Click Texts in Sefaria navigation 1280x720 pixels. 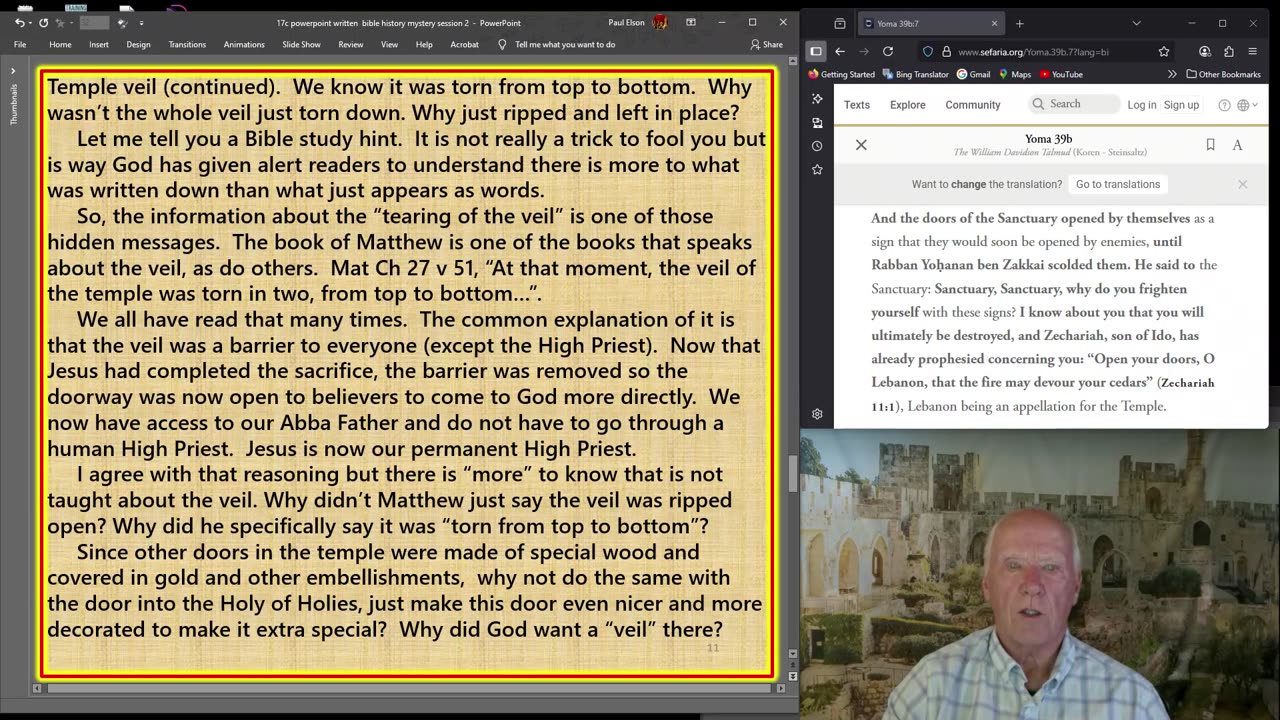pos(856,105)
